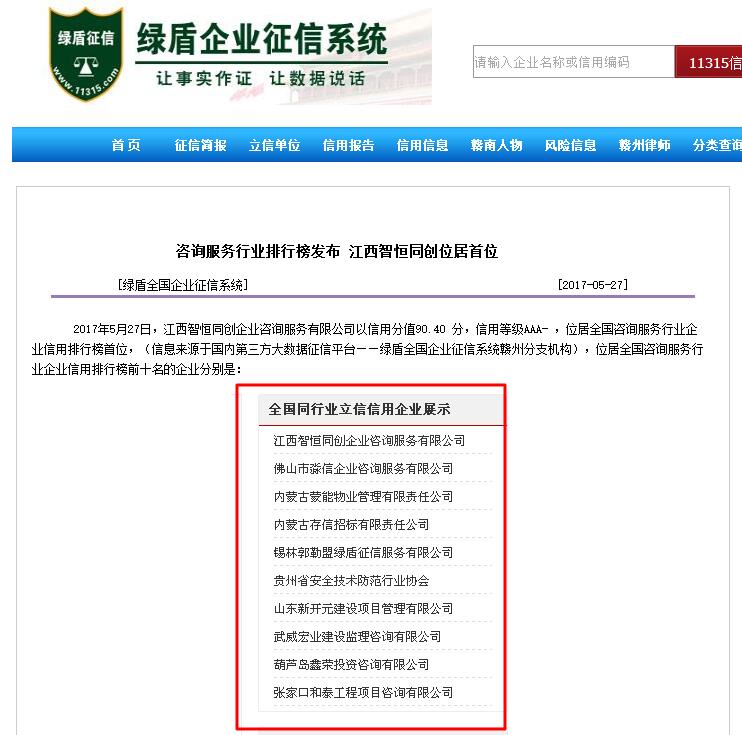Open 佛山市淼信企业咨询服务有限公司
Image resolution: width=742 pixels, height=735 pixels.
coord(363,469)
